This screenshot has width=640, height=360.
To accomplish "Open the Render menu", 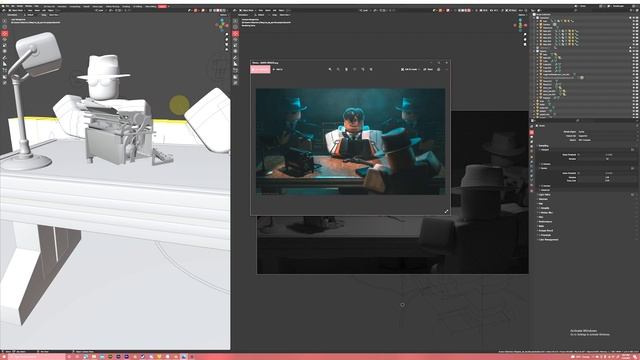I will pos(20,6).
